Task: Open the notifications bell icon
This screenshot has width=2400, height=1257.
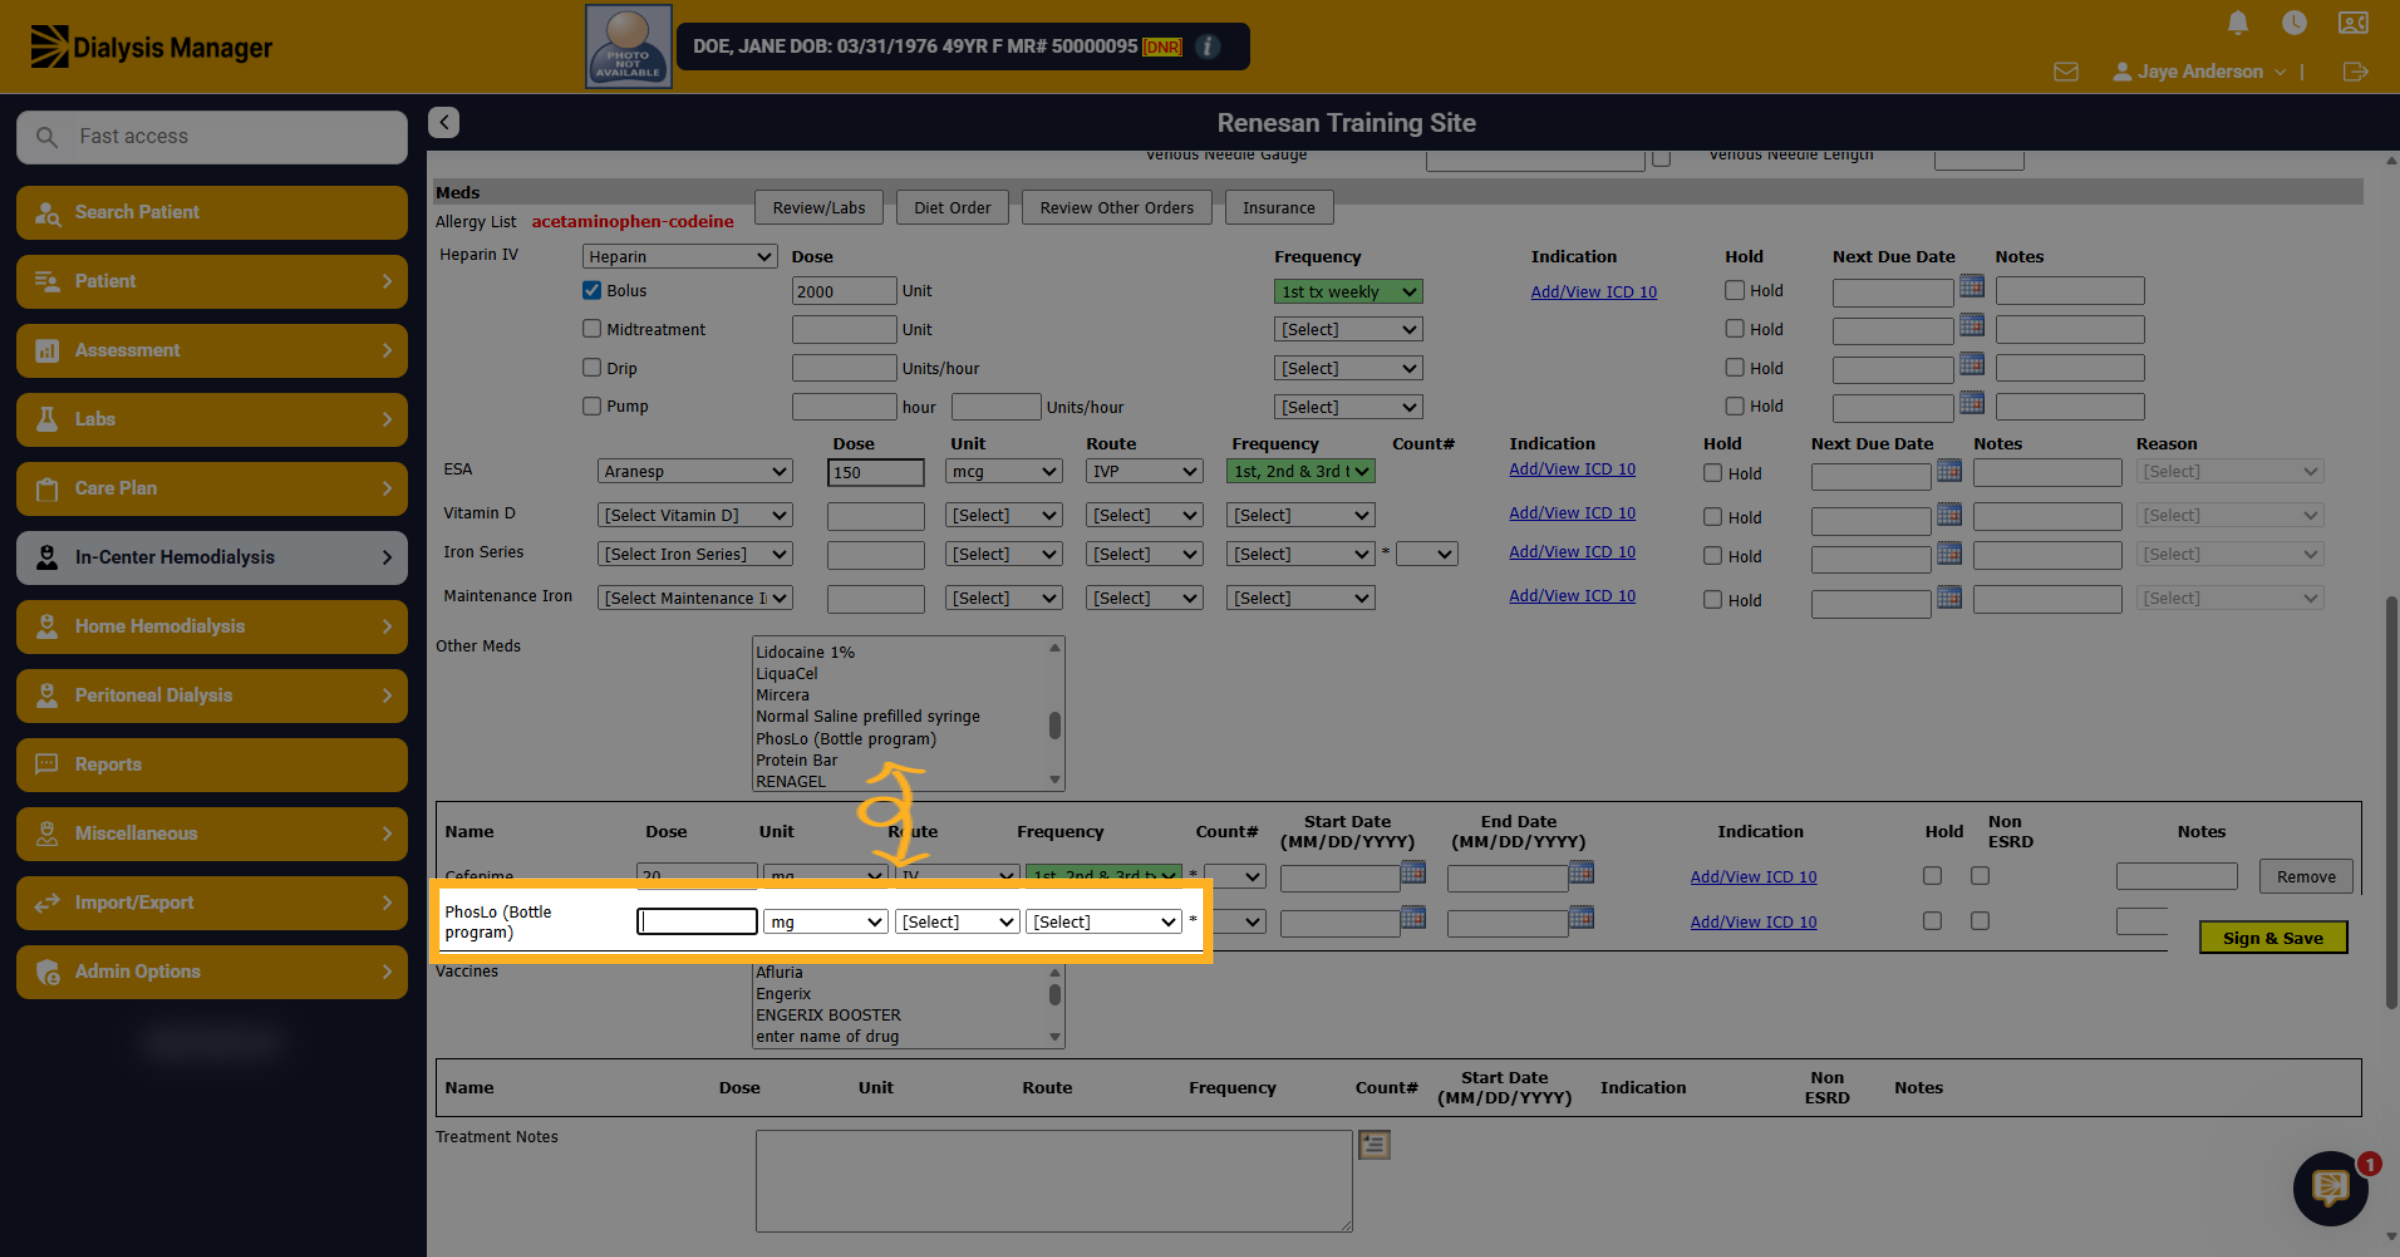Action: [2238, 23]
